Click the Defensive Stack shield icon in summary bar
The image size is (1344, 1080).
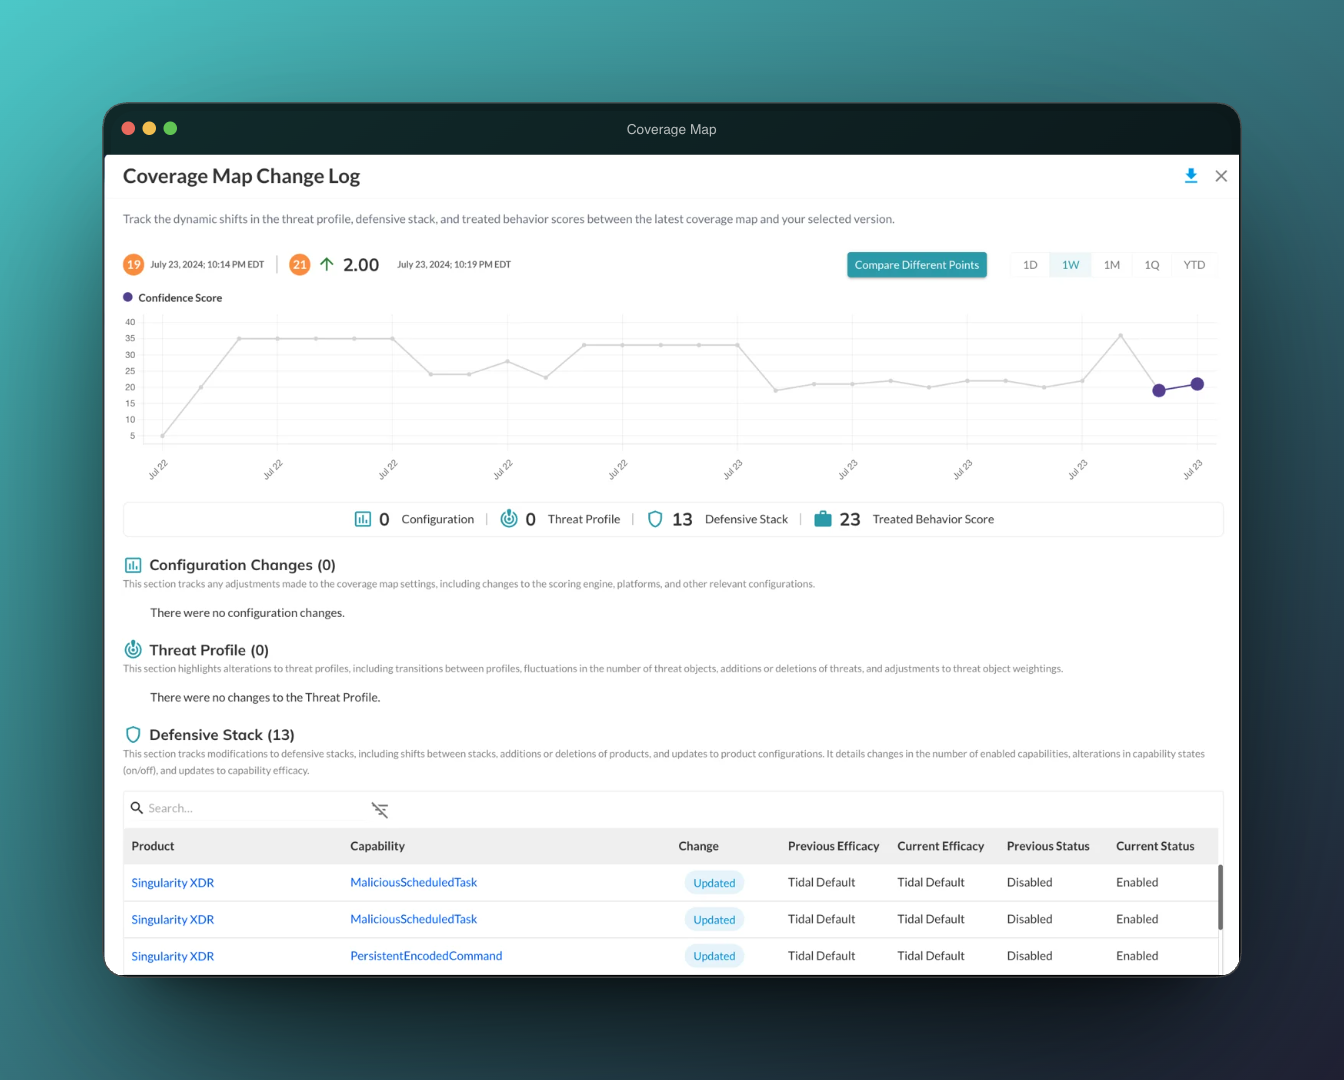coord(655,519)
